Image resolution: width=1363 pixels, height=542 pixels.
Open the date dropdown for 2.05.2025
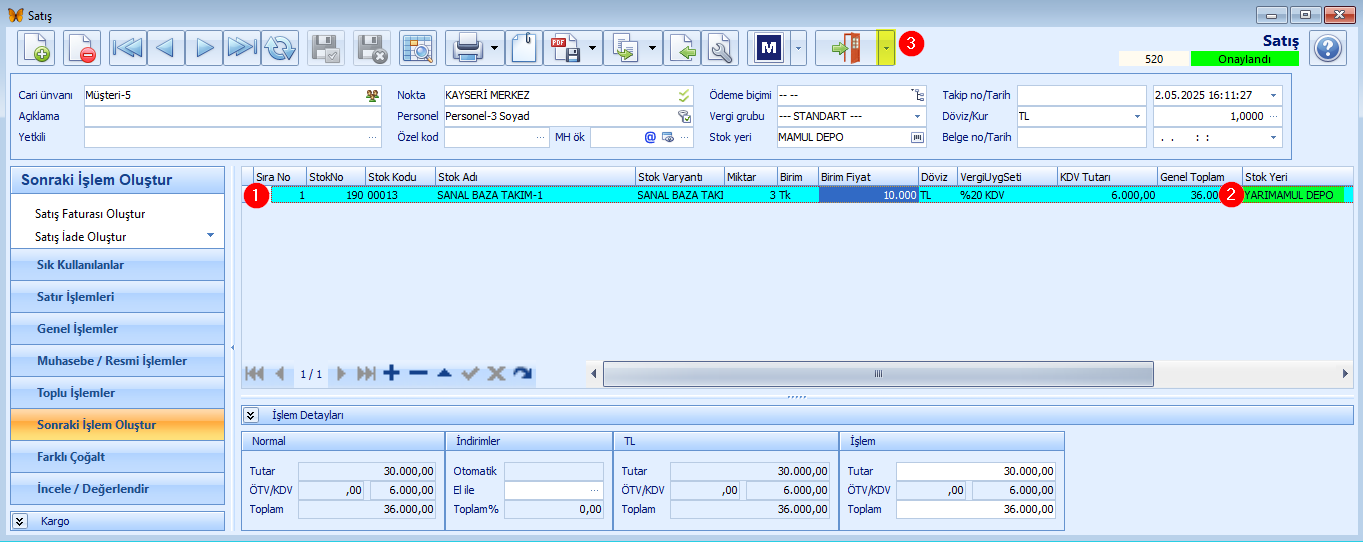click(1274, 95)
